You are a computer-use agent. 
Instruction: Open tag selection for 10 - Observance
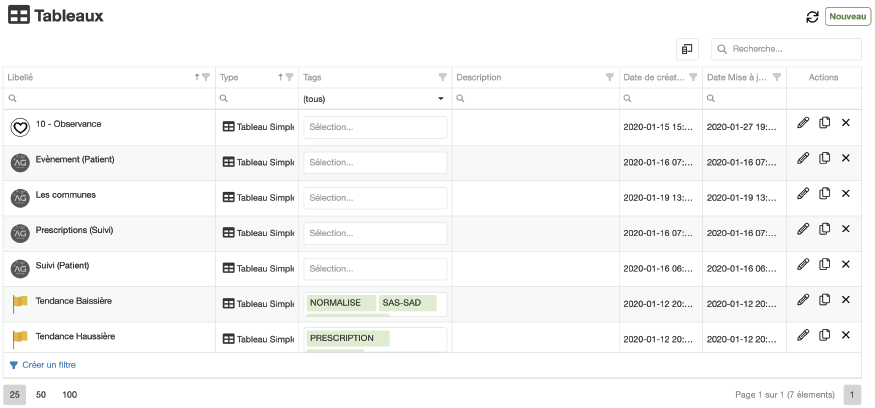(375, 128)
